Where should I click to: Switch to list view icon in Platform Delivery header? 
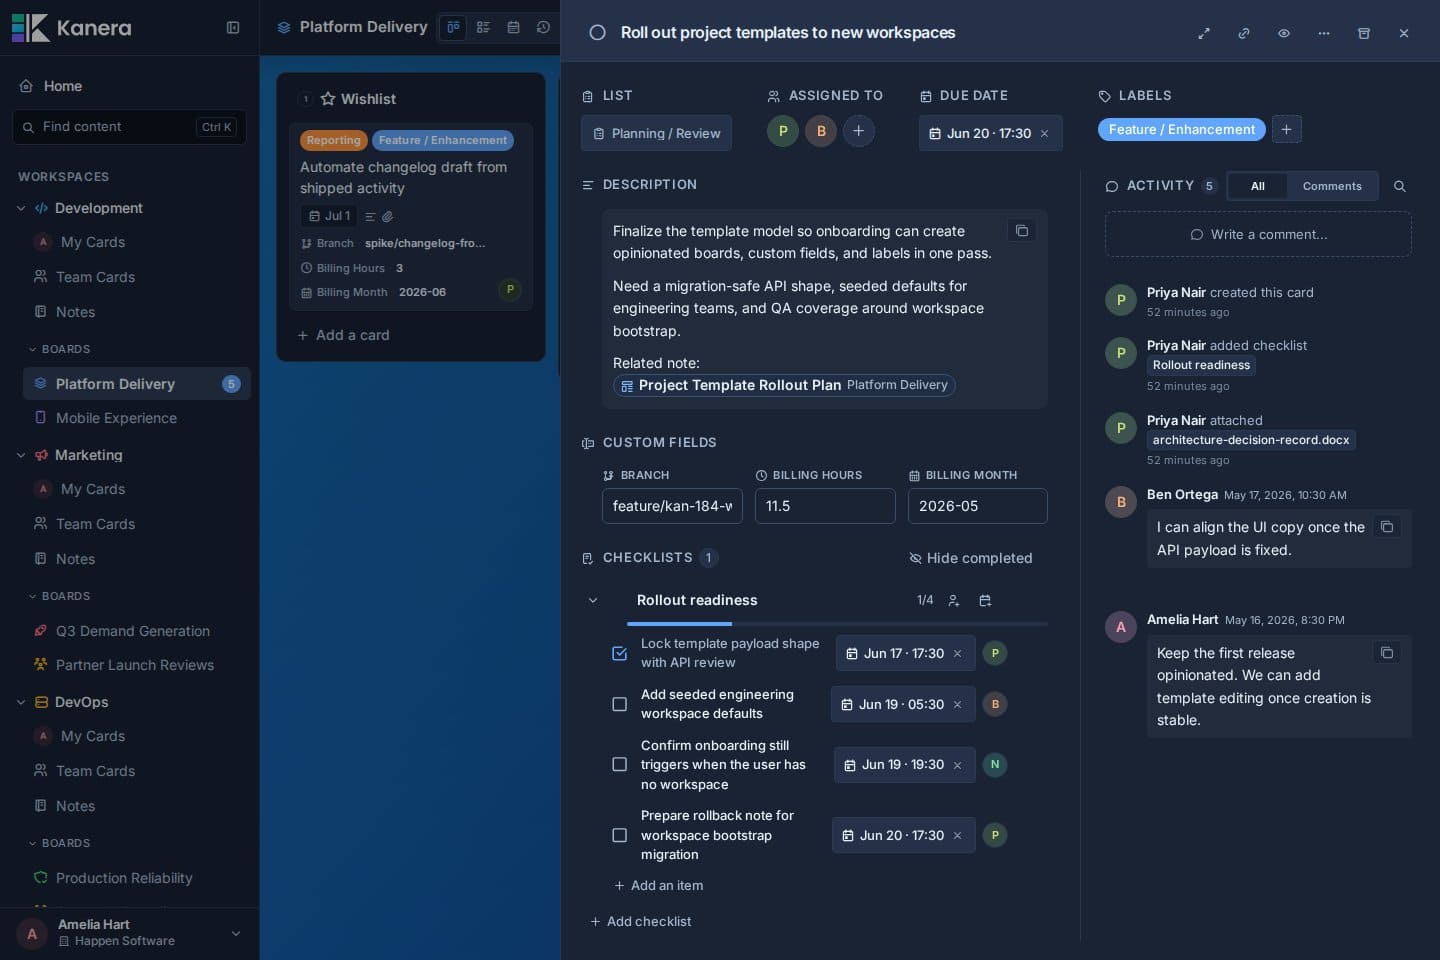(483, 28)
